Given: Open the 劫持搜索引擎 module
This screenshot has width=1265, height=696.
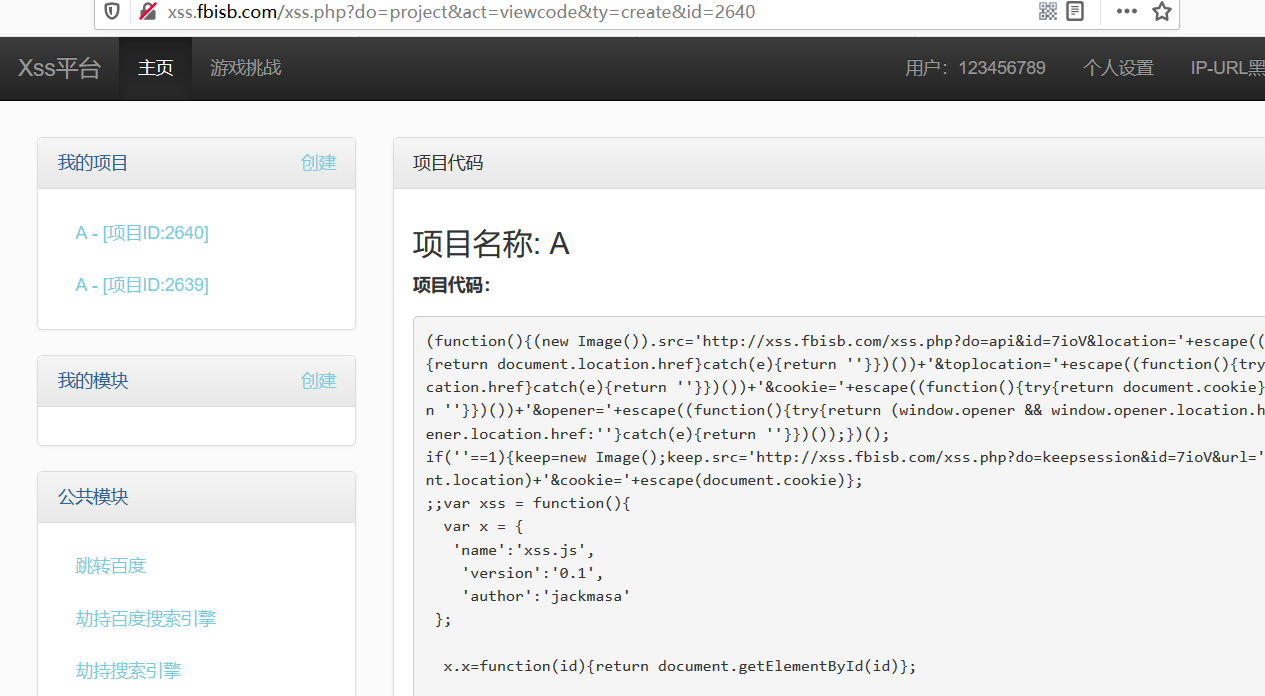Looking at the screenshot, I should 128,671.
